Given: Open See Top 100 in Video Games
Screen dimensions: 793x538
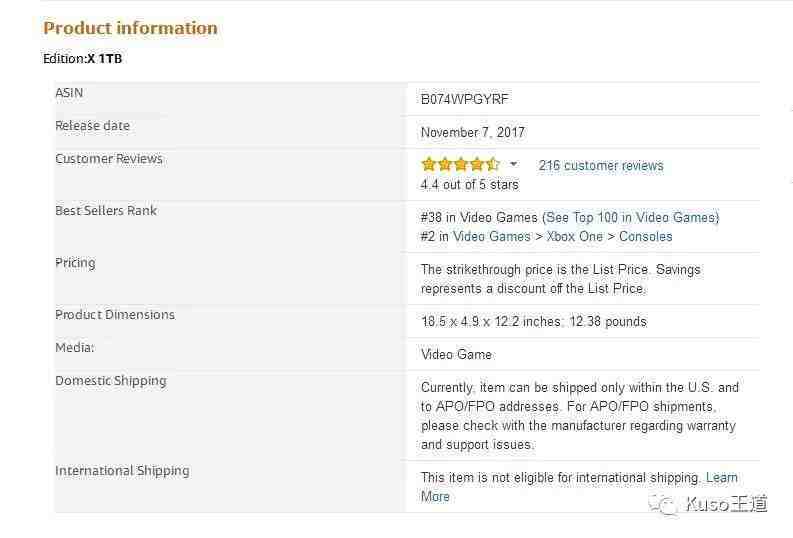Looking at the screenshot, I should 632,217.
